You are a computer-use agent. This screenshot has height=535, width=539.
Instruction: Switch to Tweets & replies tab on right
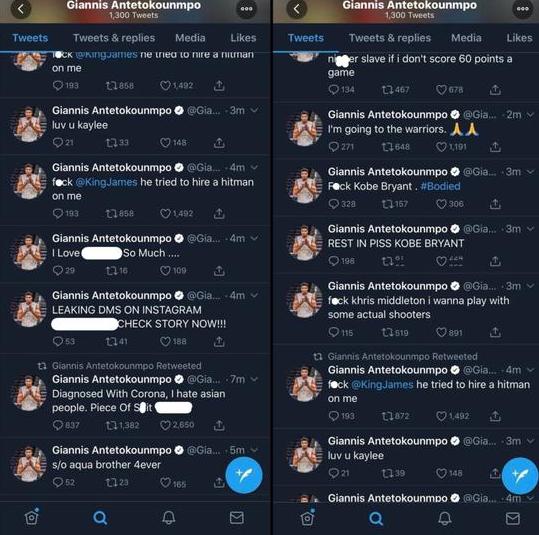point(390,38)
